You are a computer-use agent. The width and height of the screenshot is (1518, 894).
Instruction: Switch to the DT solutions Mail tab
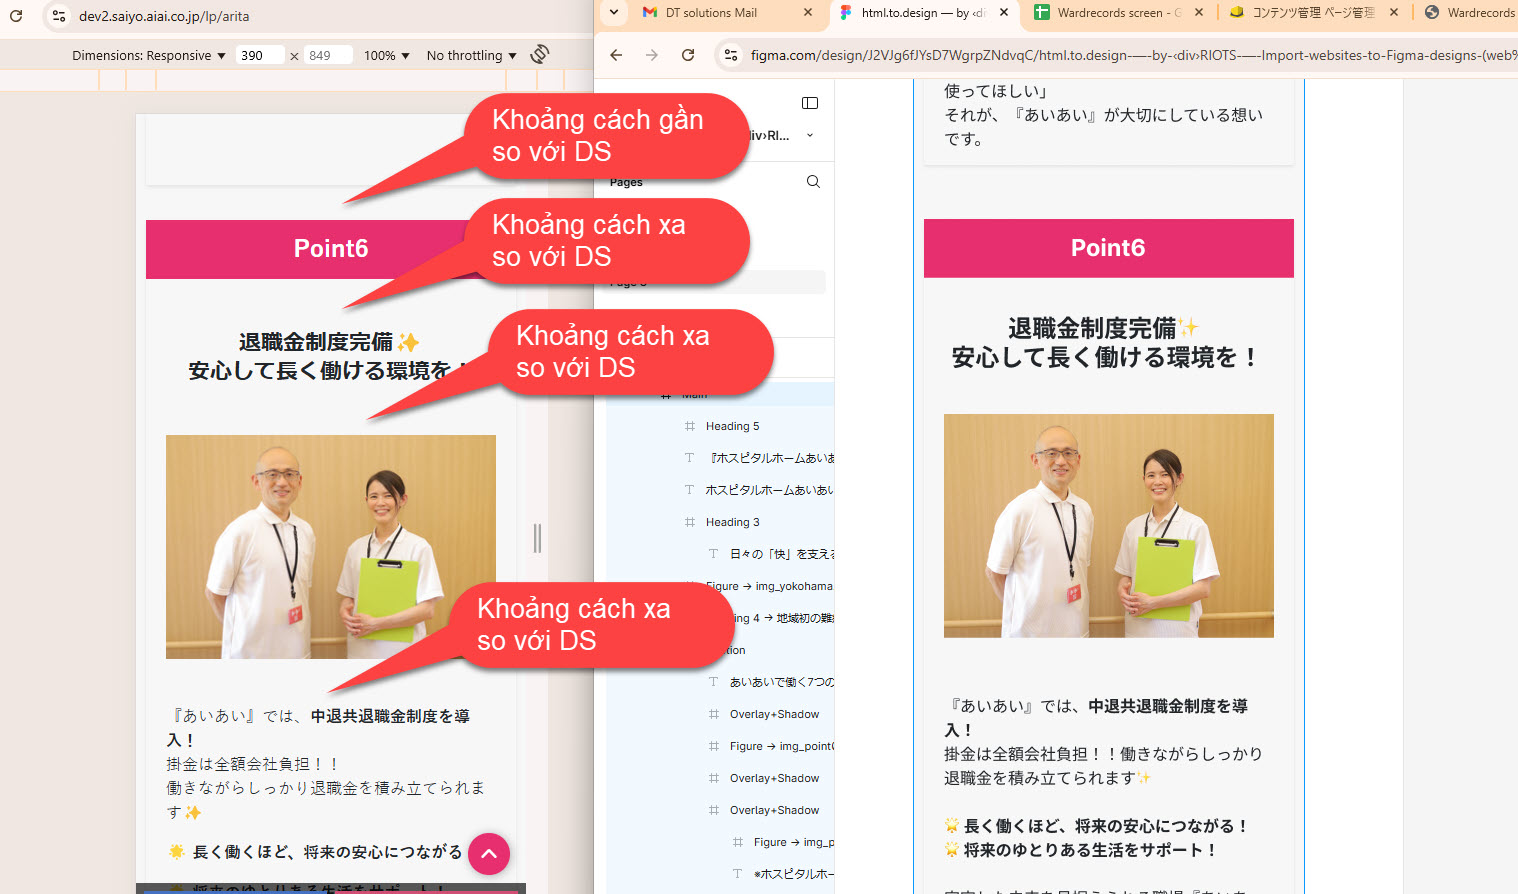coord(710,13)
